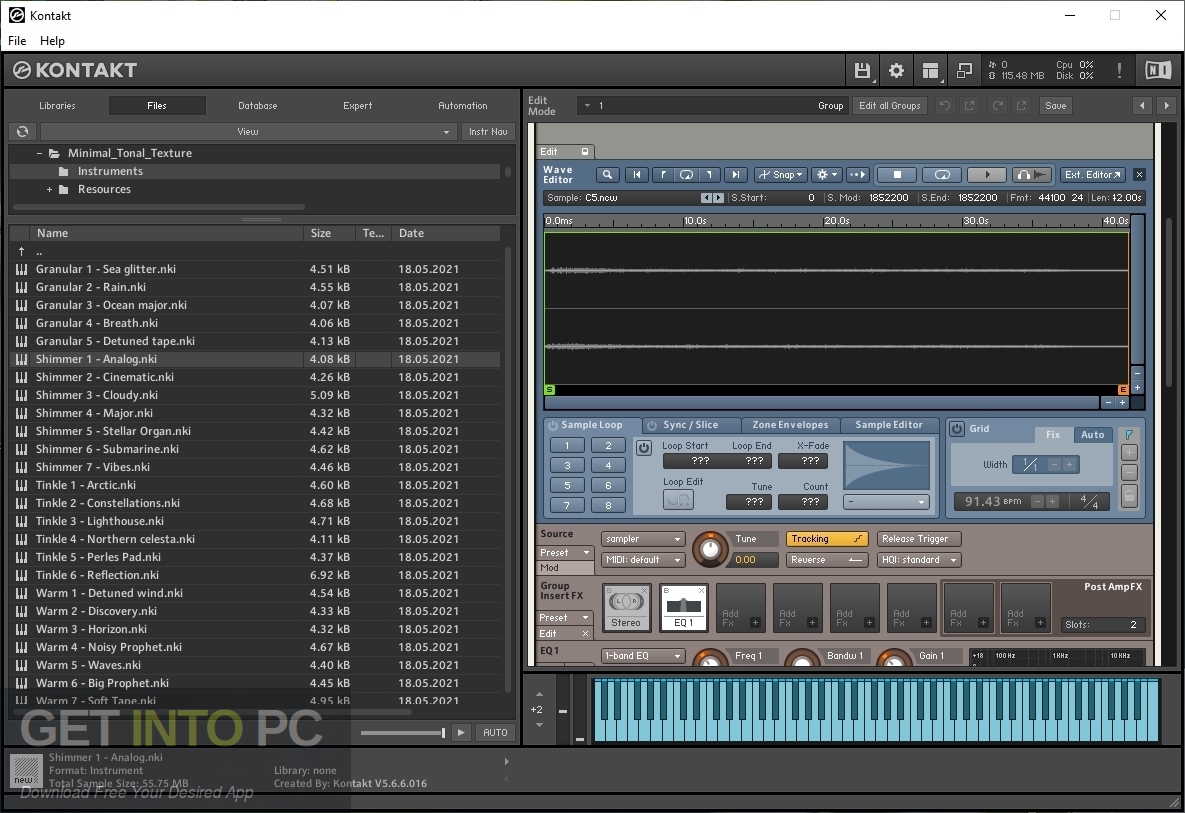The image size is (1185, 813).
Task: Collapse the Minimal_Tonal_Texture folder
Action: [x=39, y=153]
